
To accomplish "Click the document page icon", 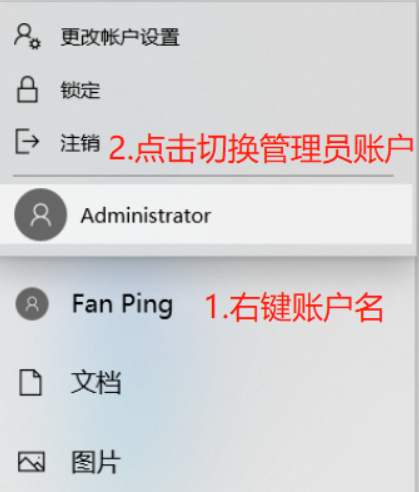I will pos(30,382).
